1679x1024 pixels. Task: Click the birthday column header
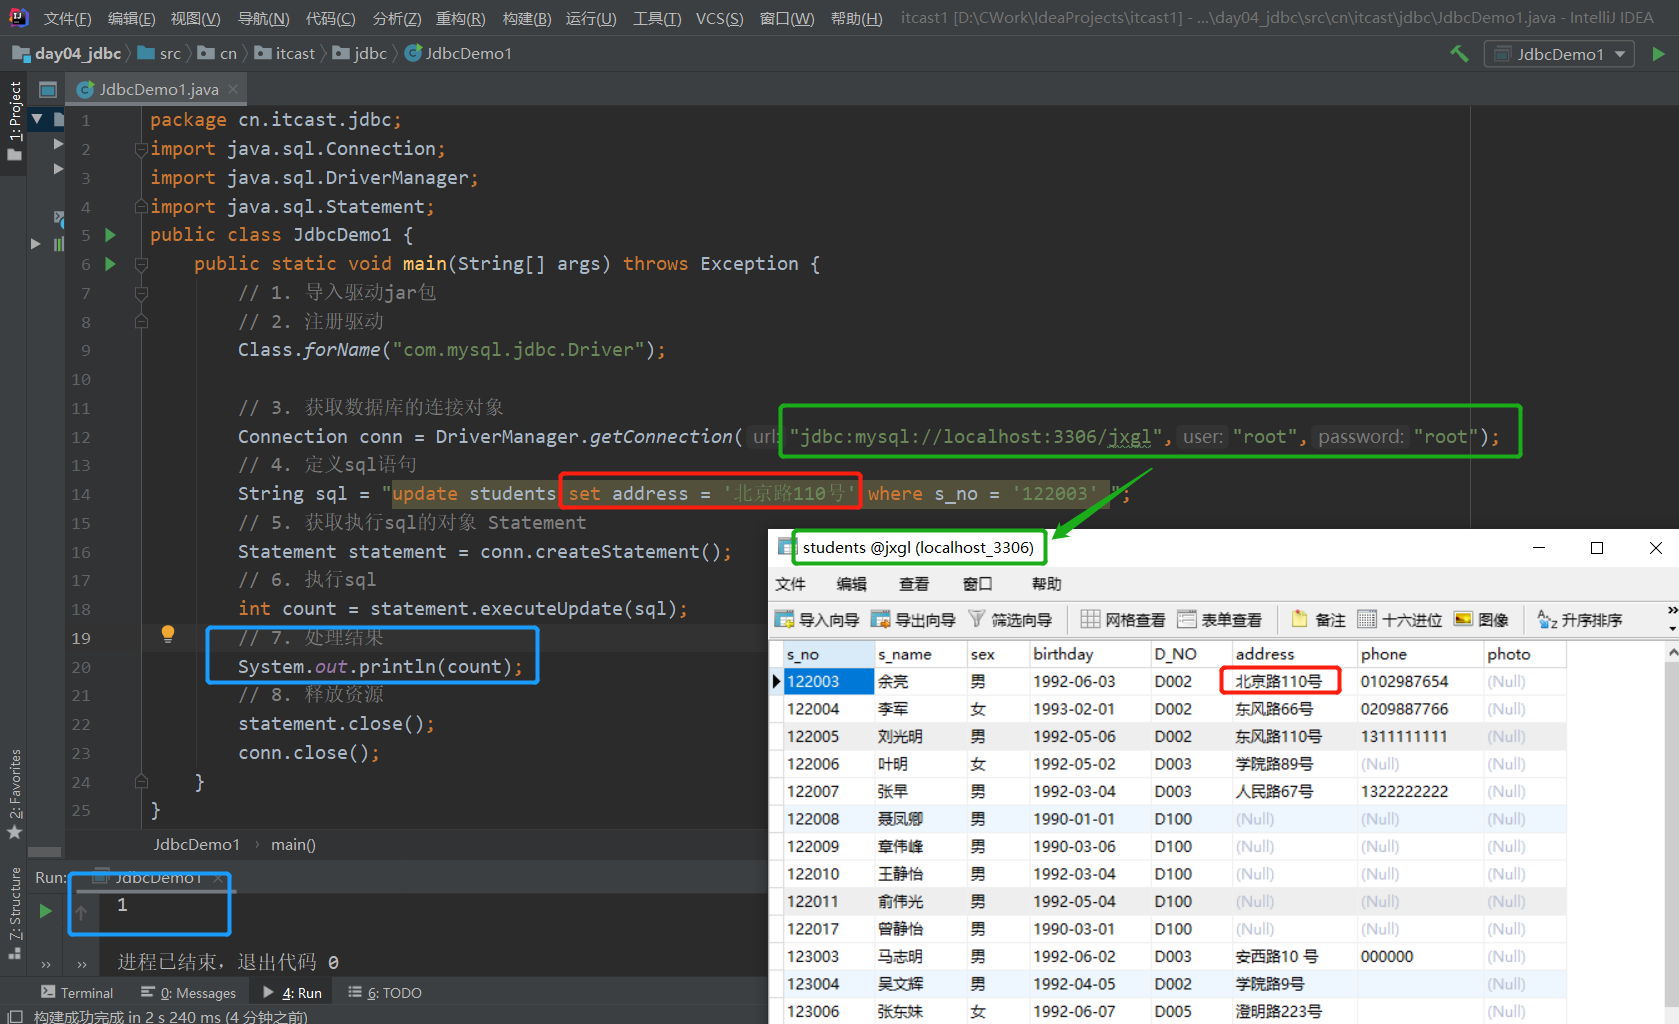coord(1088,654)
